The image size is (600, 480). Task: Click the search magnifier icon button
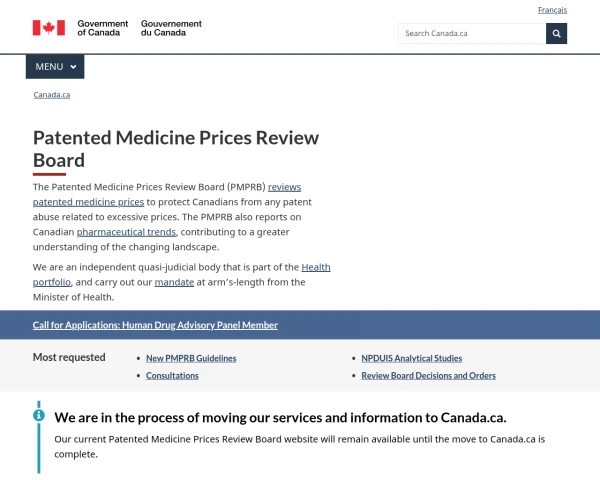point(556,33)
